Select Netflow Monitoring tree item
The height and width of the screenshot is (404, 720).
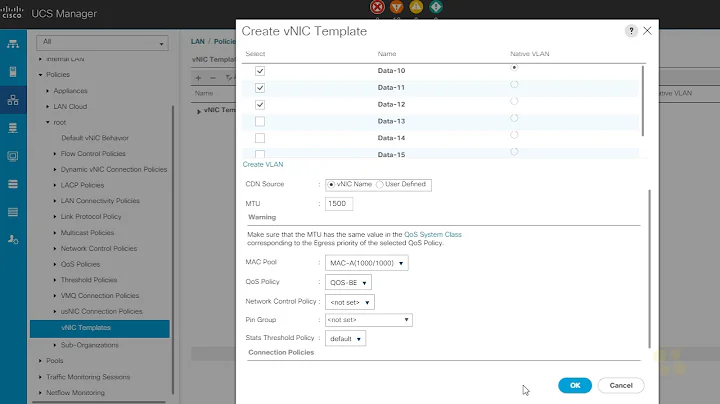[75, 393]
